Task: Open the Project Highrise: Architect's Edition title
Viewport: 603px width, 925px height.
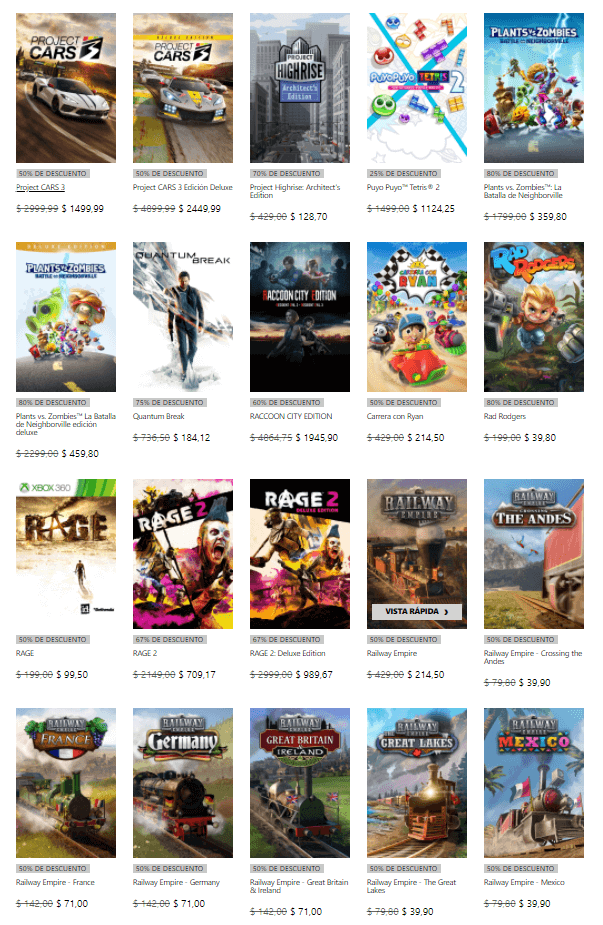Action: click(295, 191)
